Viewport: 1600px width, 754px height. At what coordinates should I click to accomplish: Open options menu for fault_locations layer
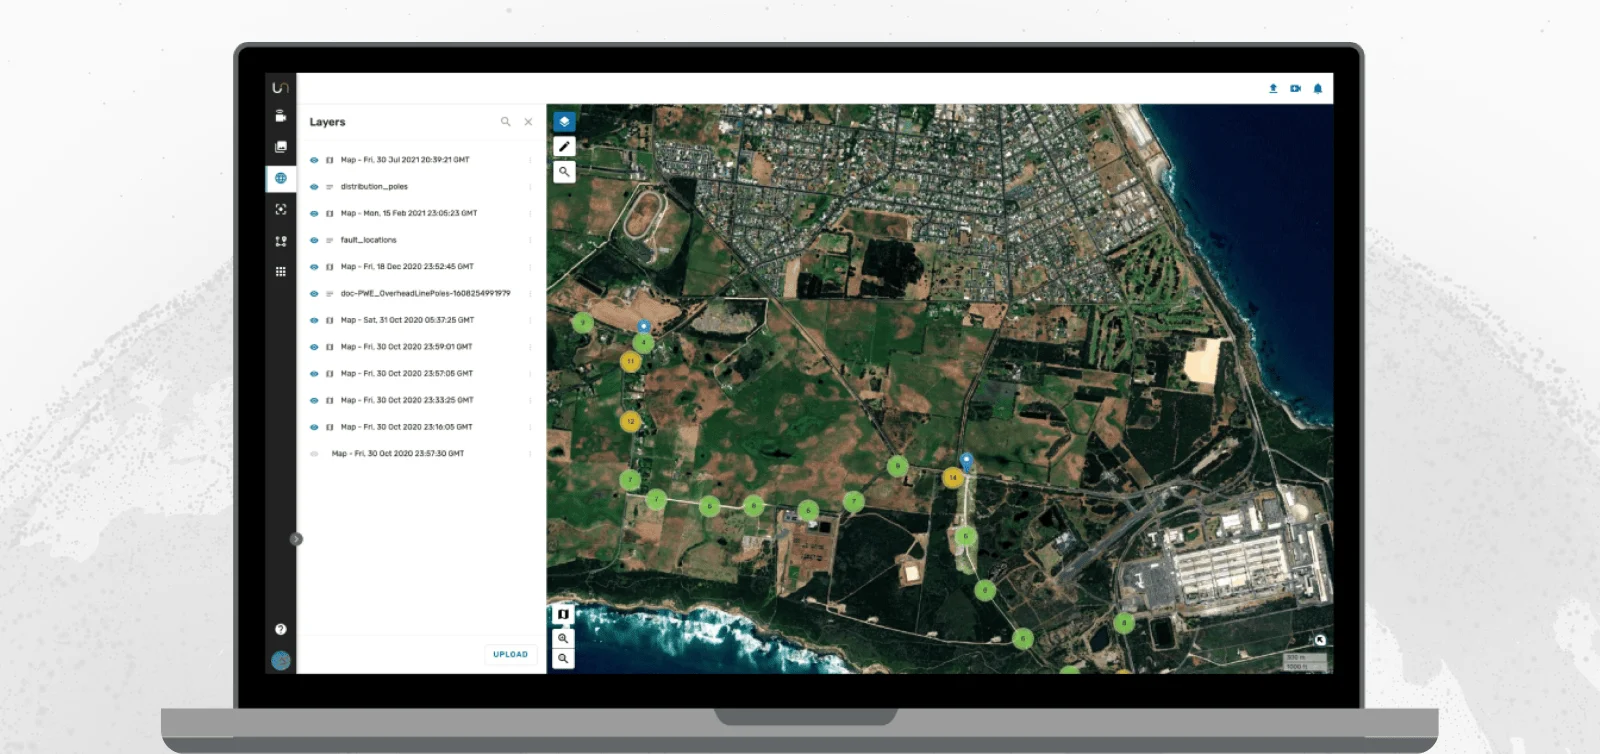[530, 240]
